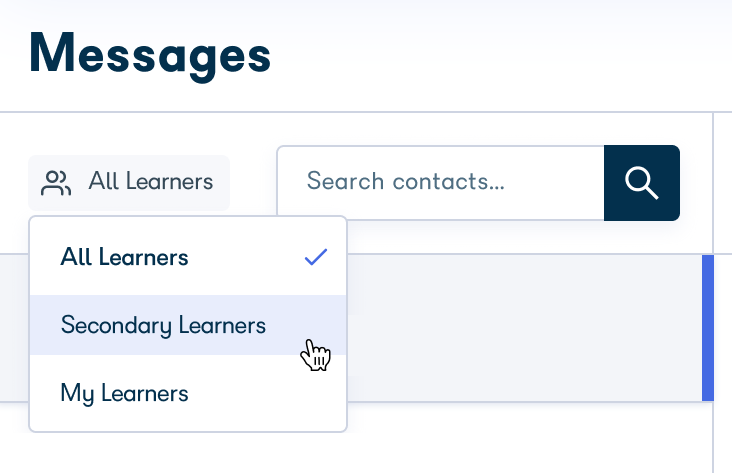Choose My Learners in the filter menu
Viewport: 732px width, 473px height.
point(188,393)
